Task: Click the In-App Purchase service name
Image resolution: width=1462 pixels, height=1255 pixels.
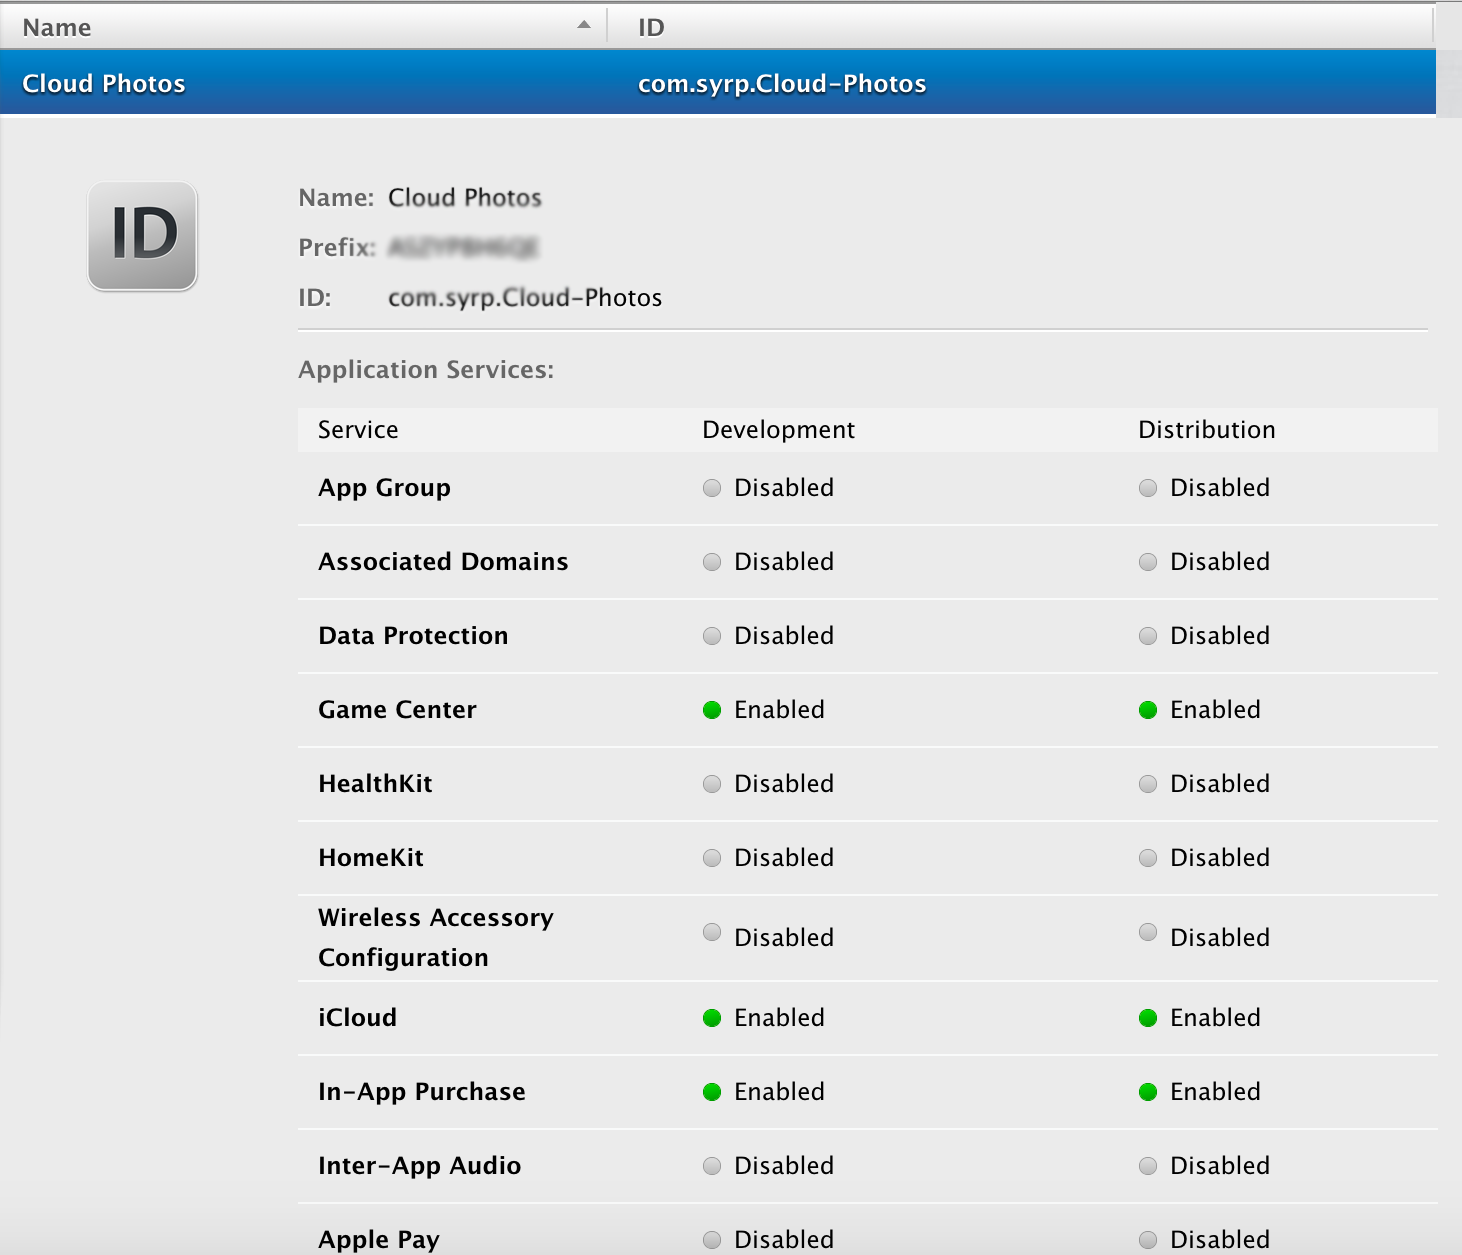Action: tap(421, 1092)
